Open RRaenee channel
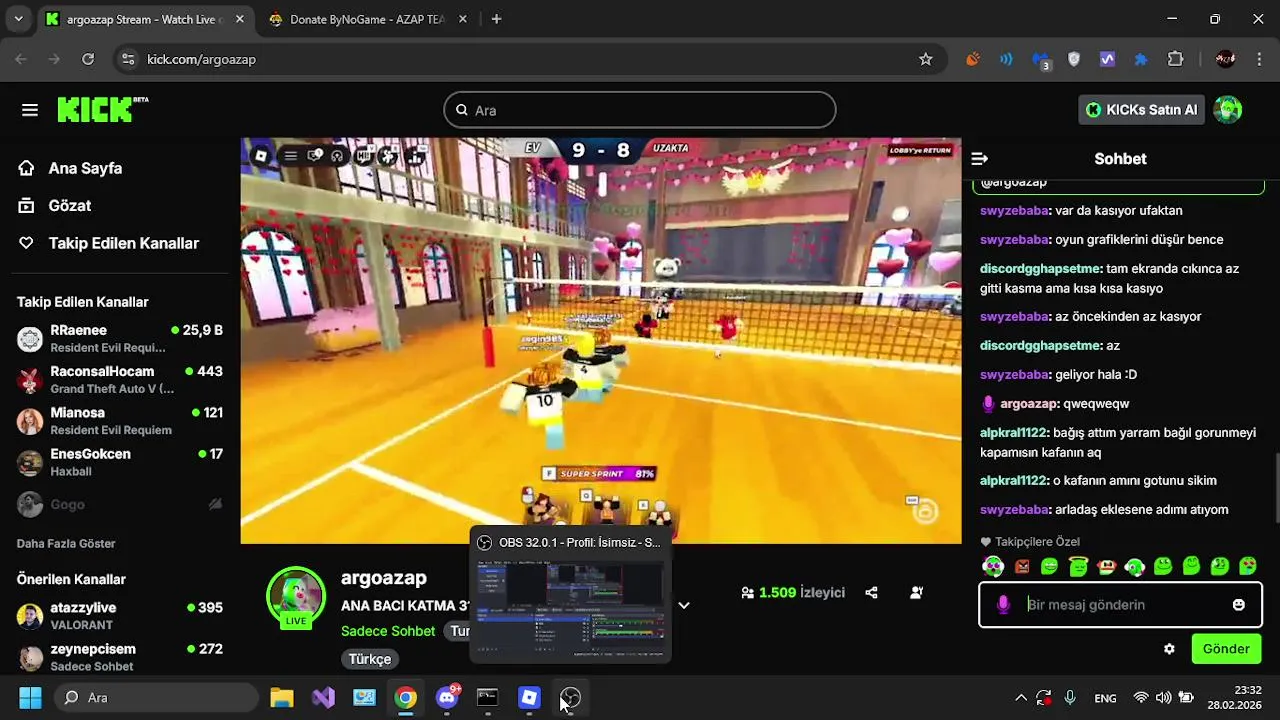1280x720 pixels. [120, 338]
